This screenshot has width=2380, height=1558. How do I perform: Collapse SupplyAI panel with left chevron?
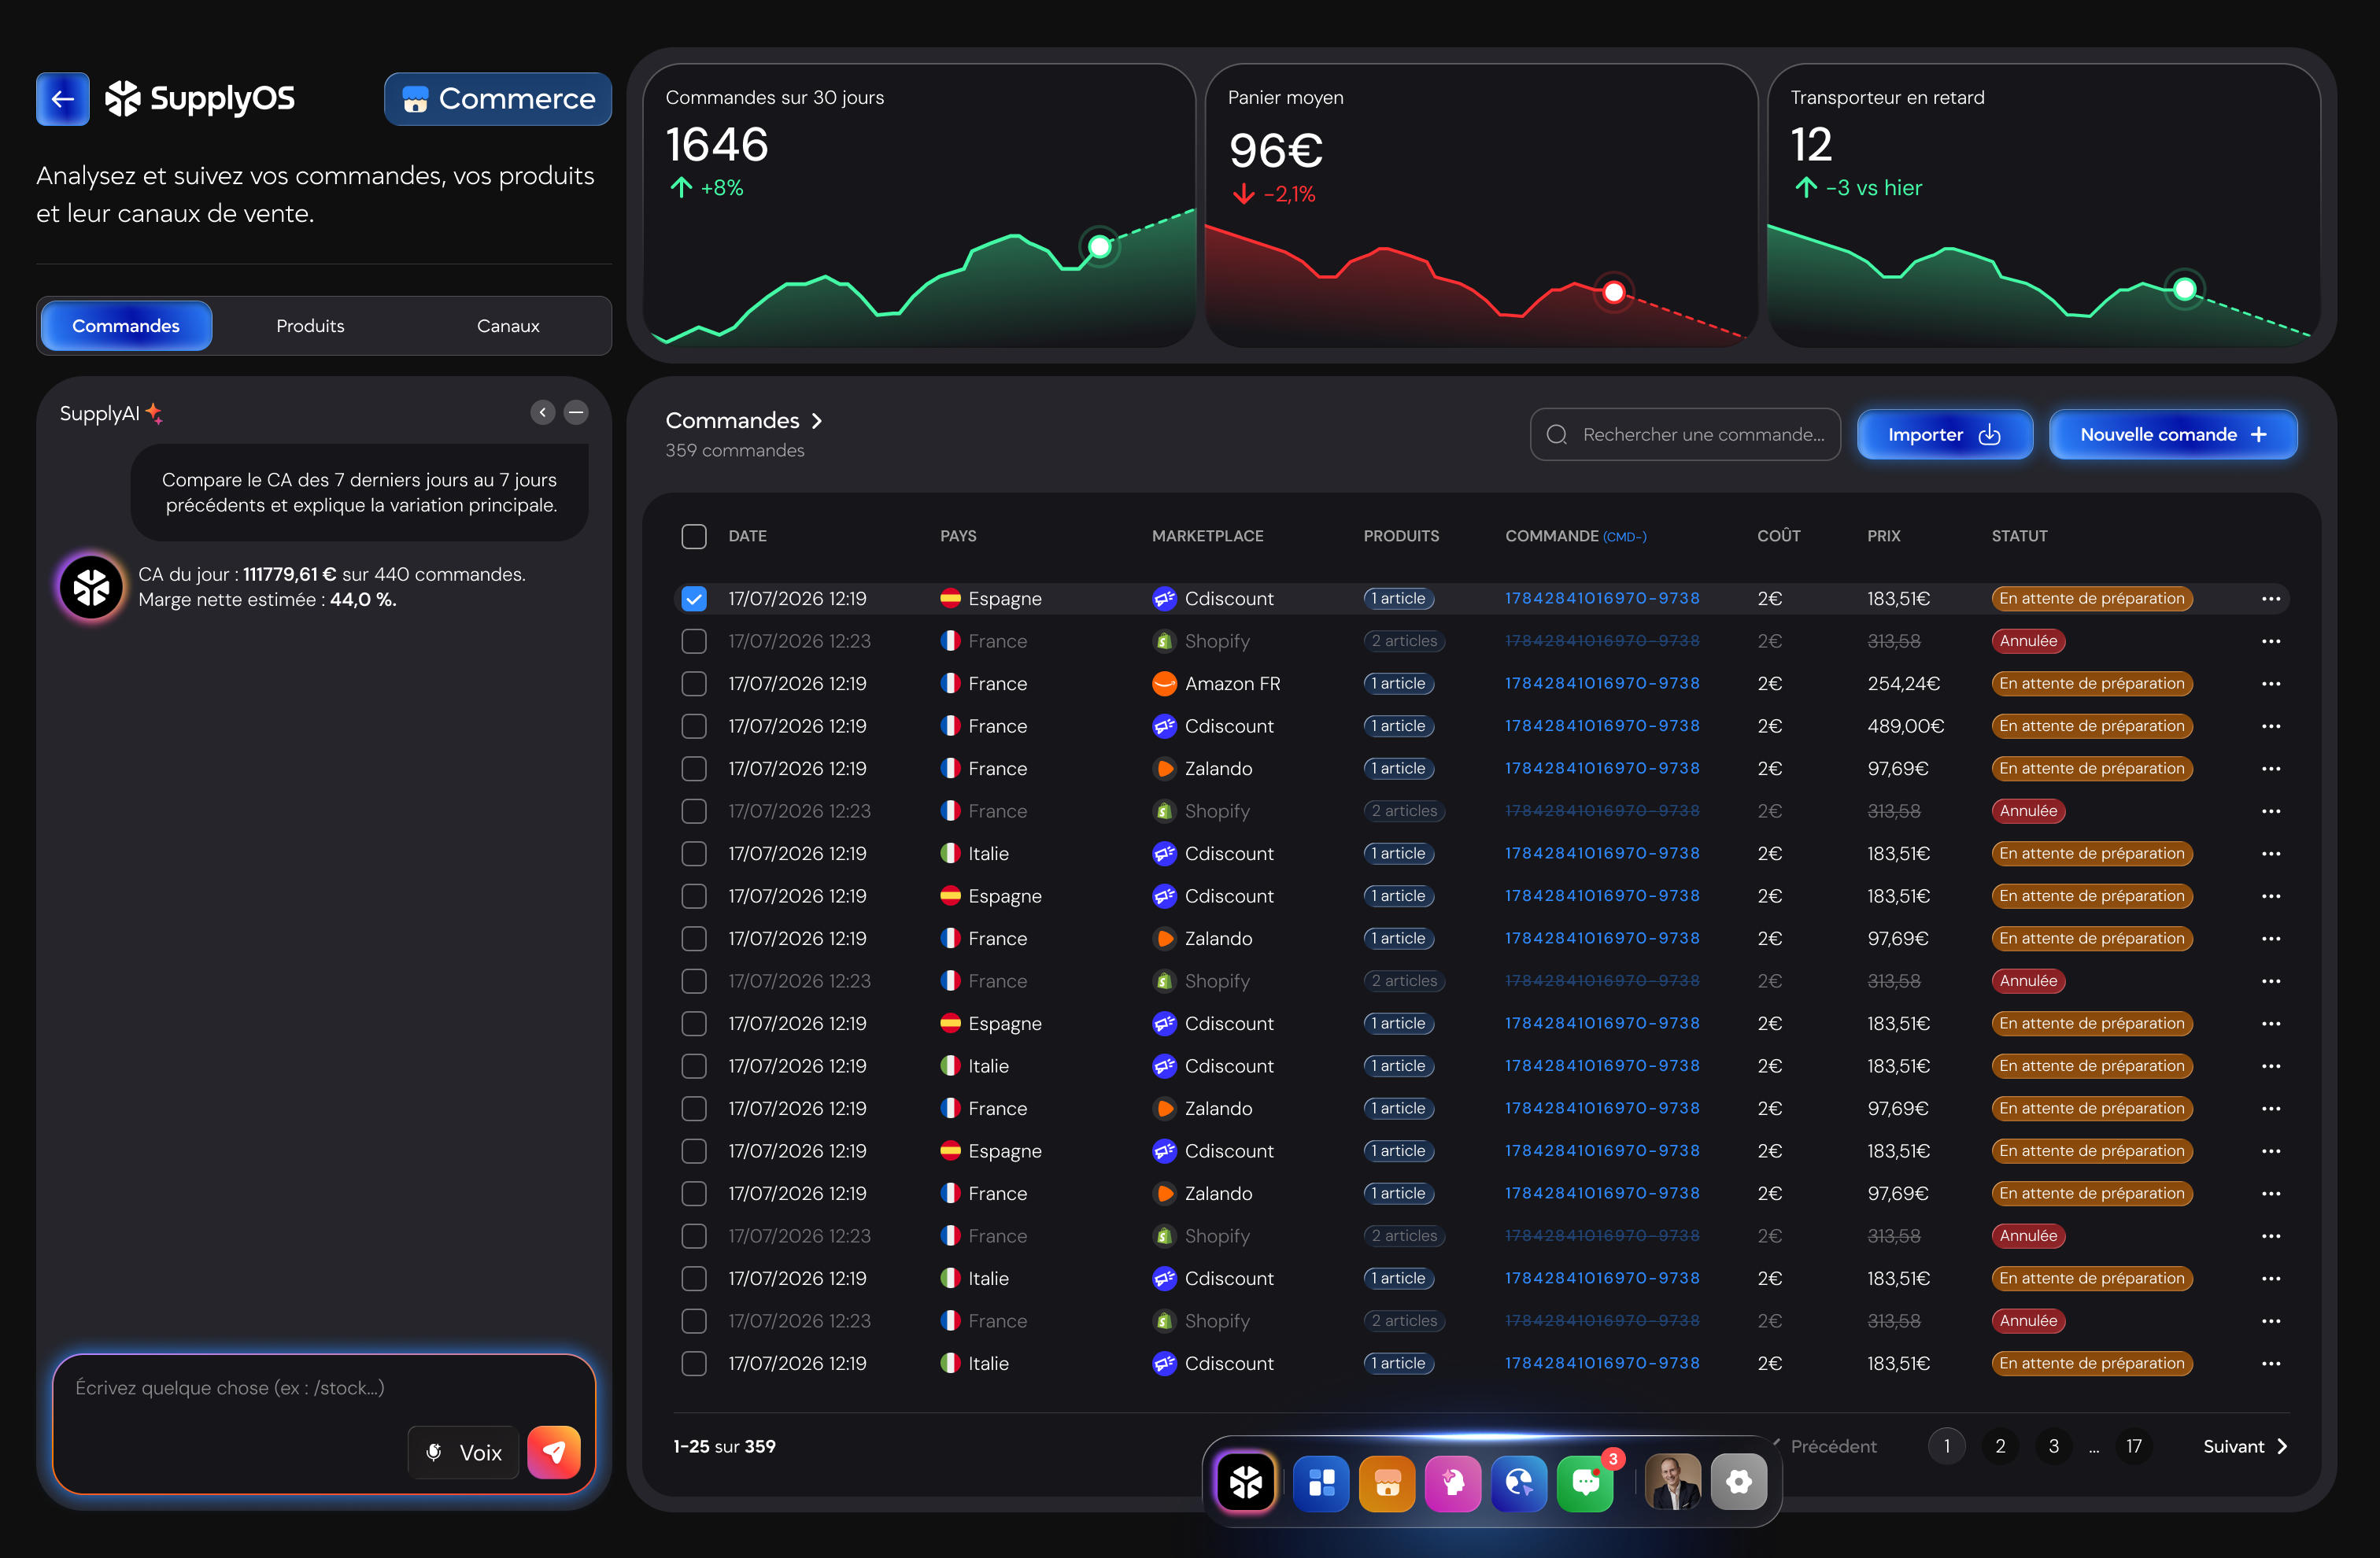tap(543, 412)
